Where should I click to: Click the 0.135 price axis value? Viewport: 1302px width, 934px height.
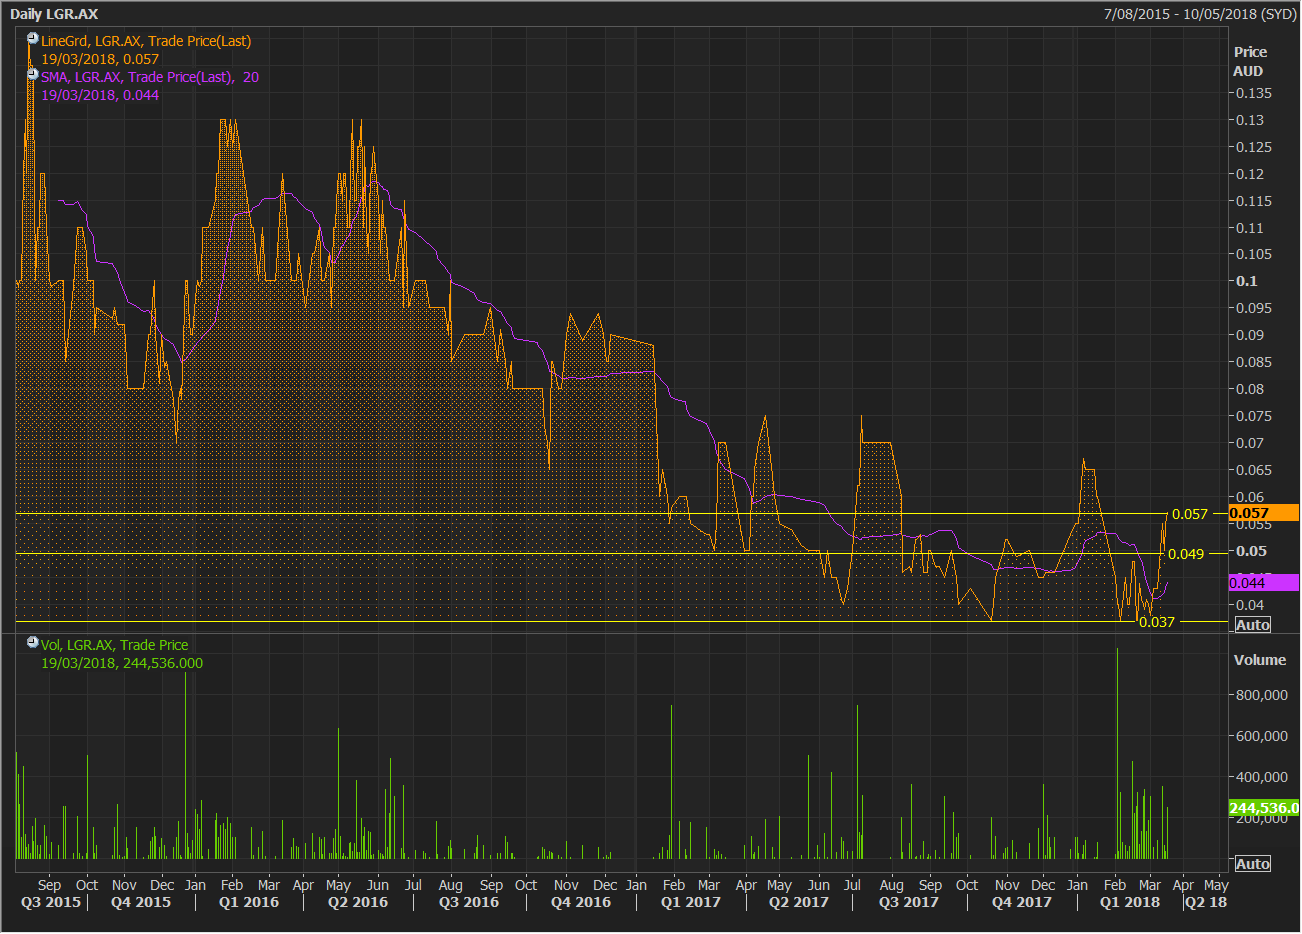(1254, 93)
